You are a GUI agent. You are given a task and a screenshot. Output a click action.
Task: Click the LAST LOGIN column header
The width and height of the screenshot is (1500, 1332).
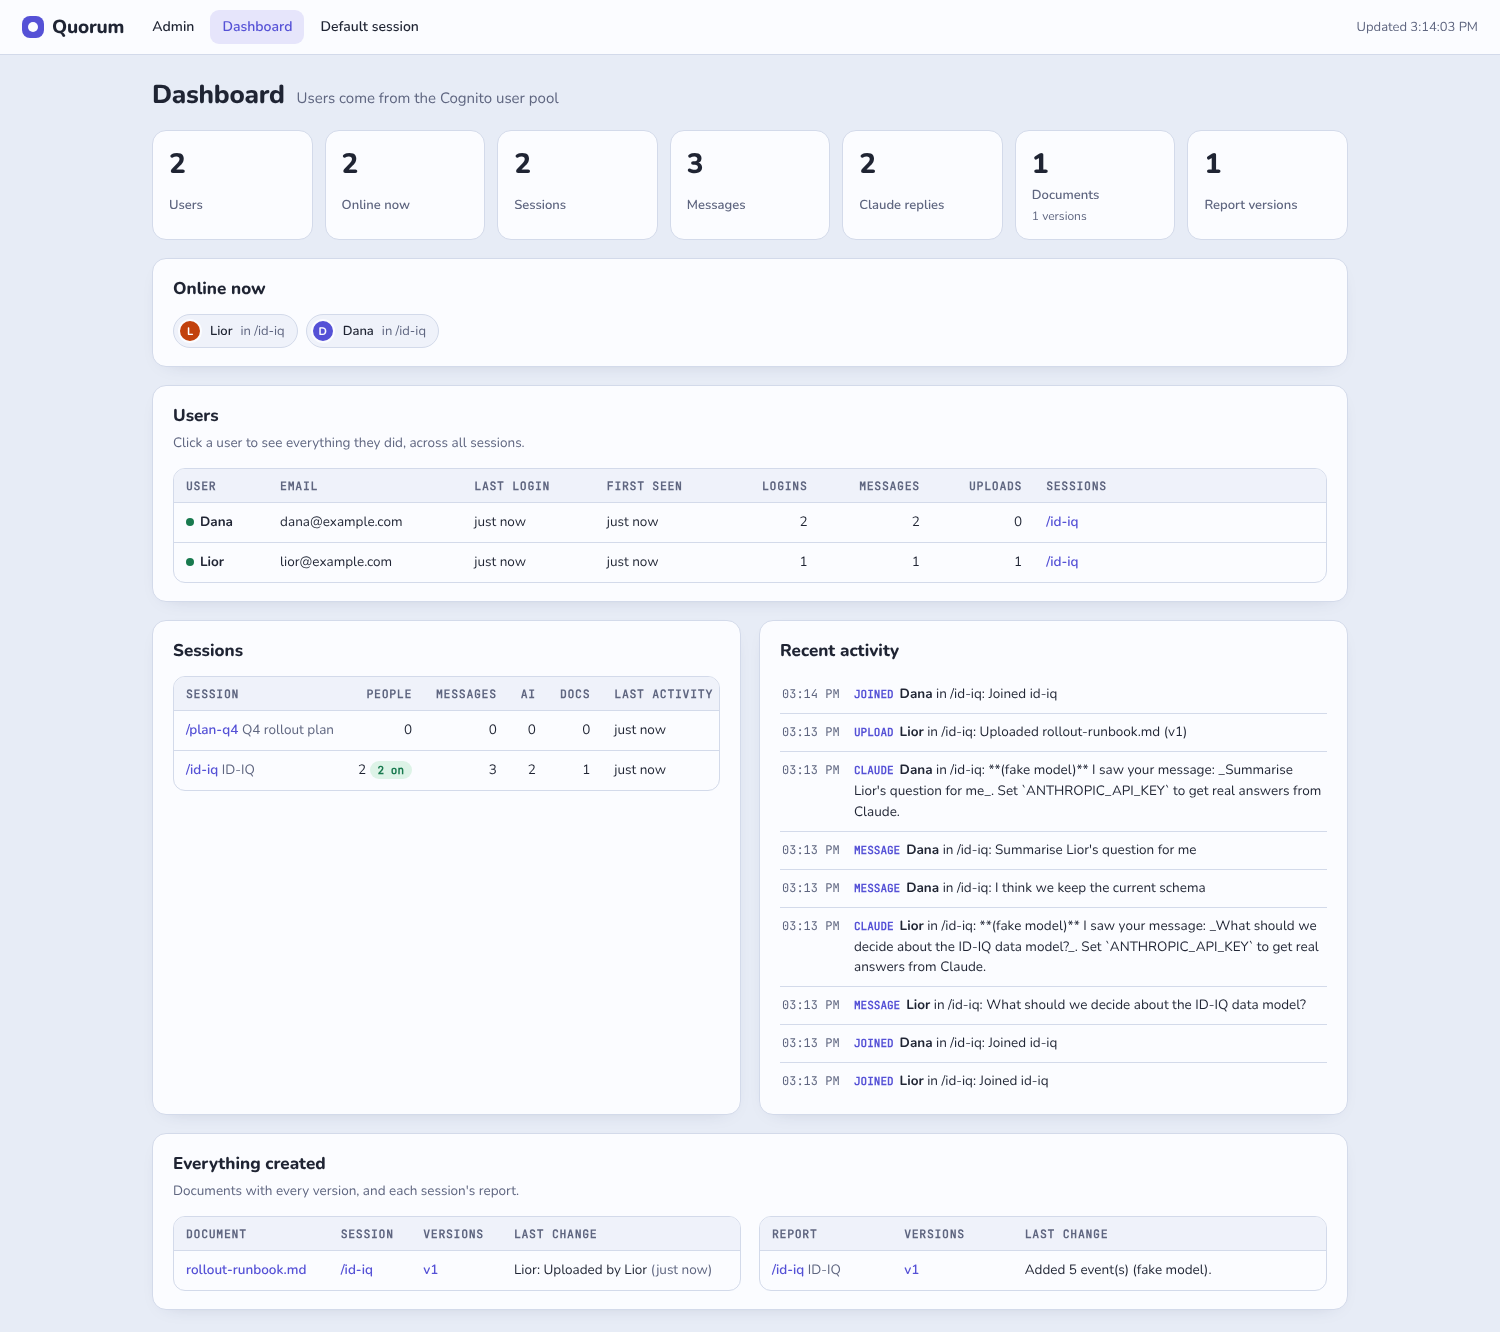(x=512, y=487)
